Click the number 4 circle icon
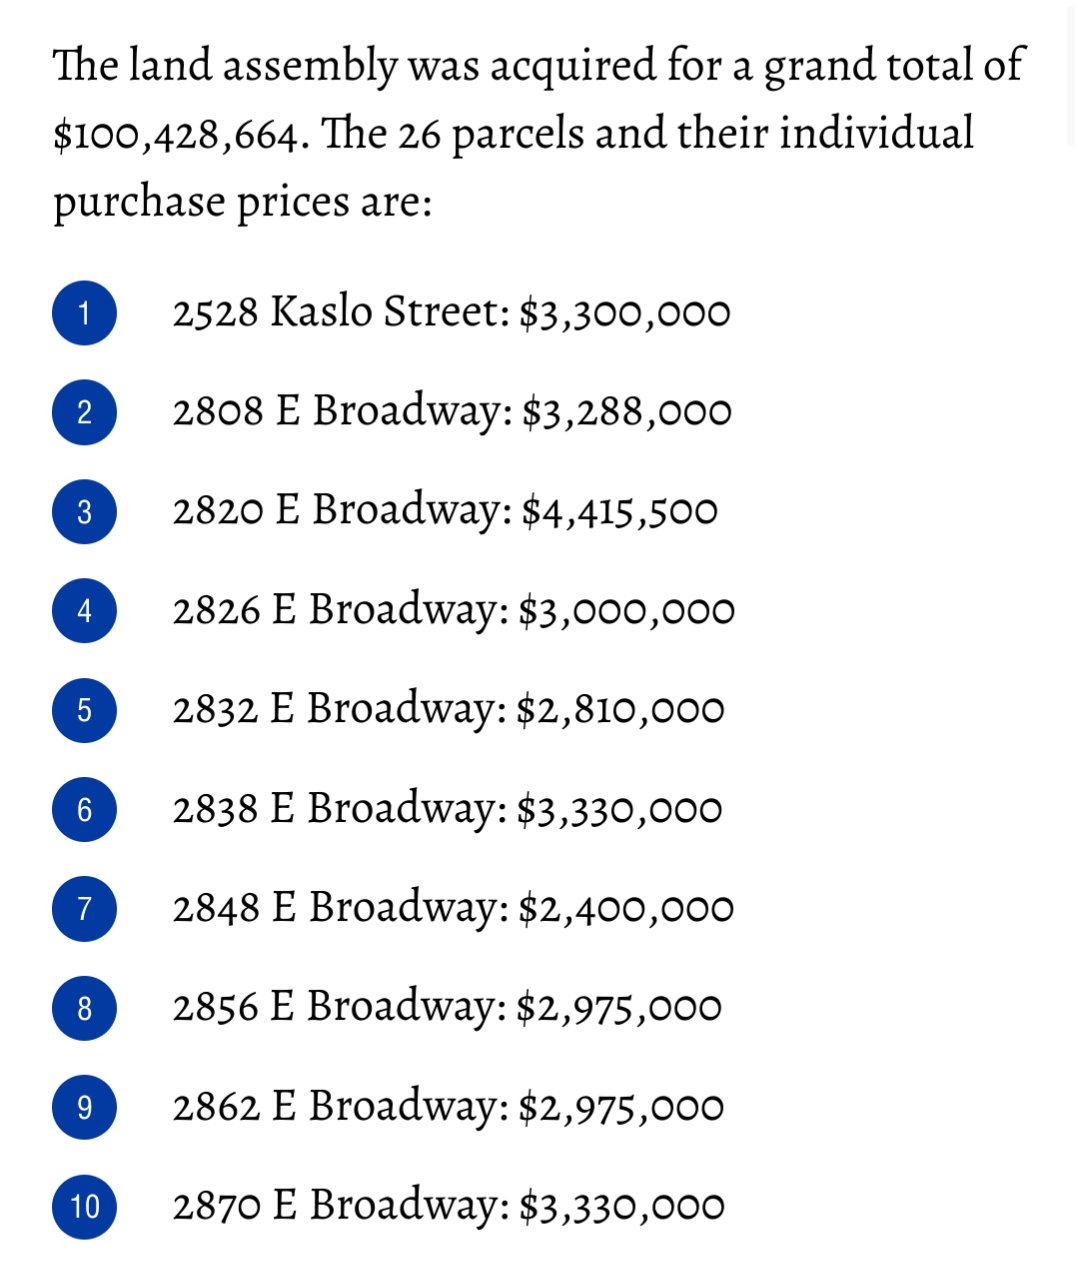 [84, 610]
